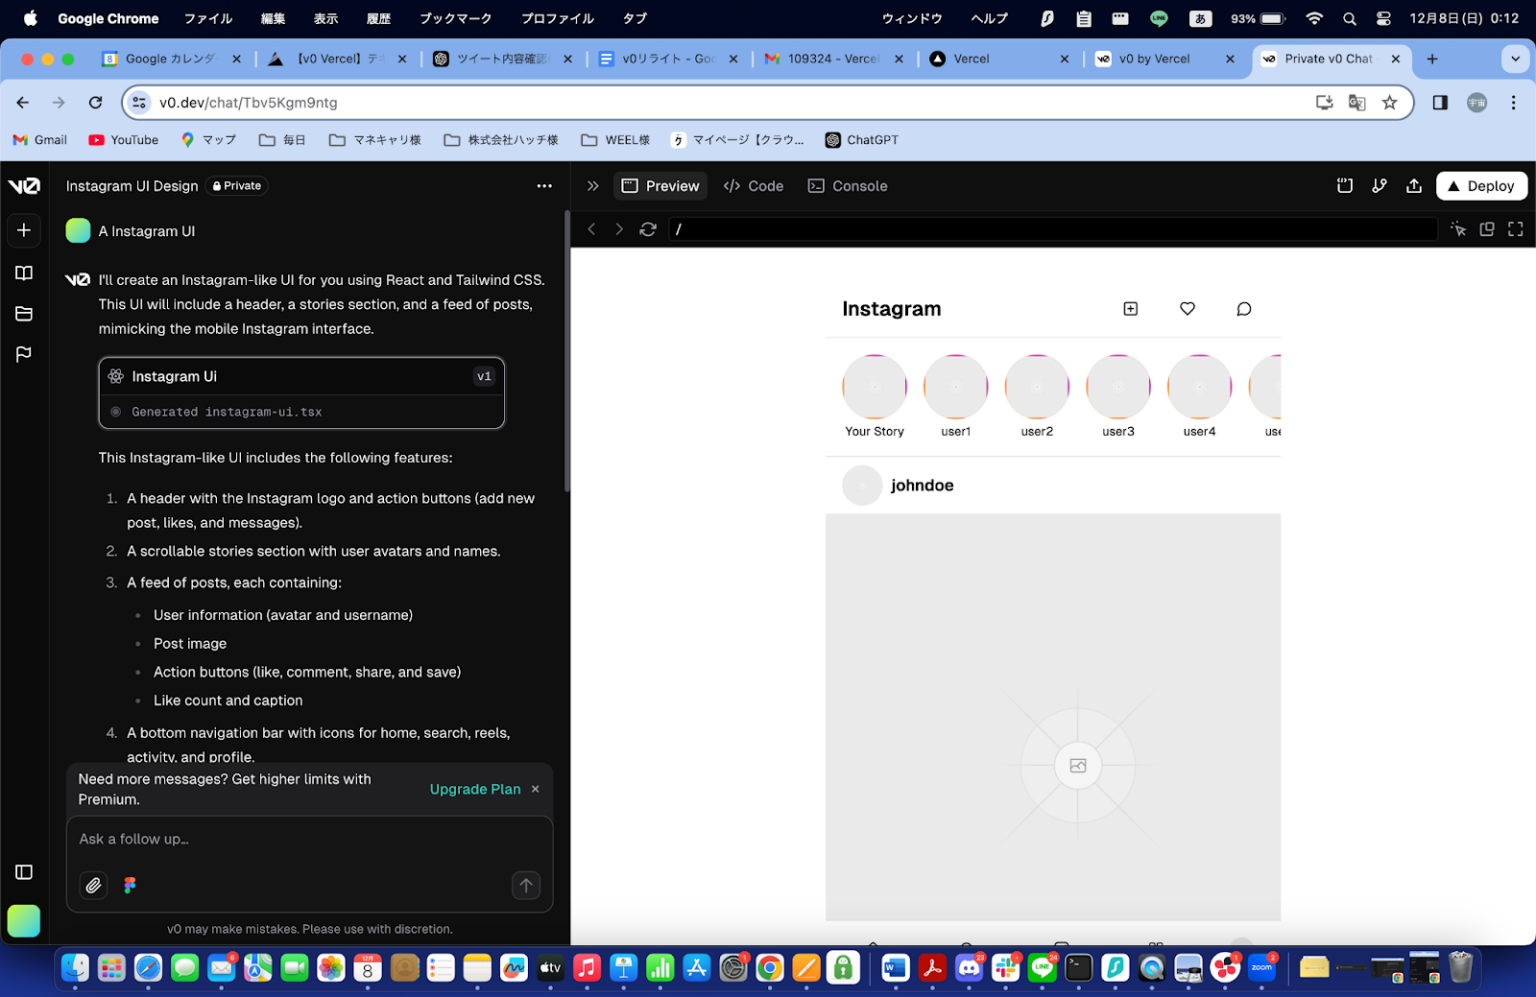Open the library book icon in sidebar
This screenshot has width=1536, height=997.
click(x=24, y=273)
